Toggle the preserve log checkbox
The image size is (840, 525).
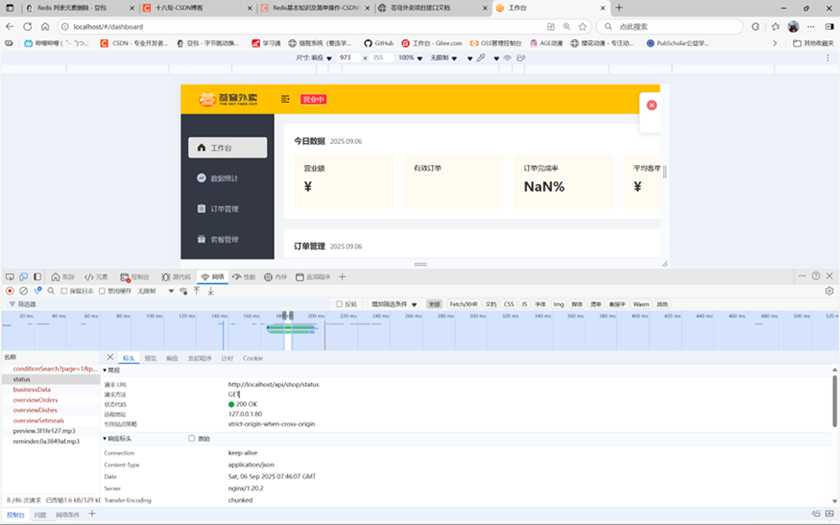click(64, 291)
